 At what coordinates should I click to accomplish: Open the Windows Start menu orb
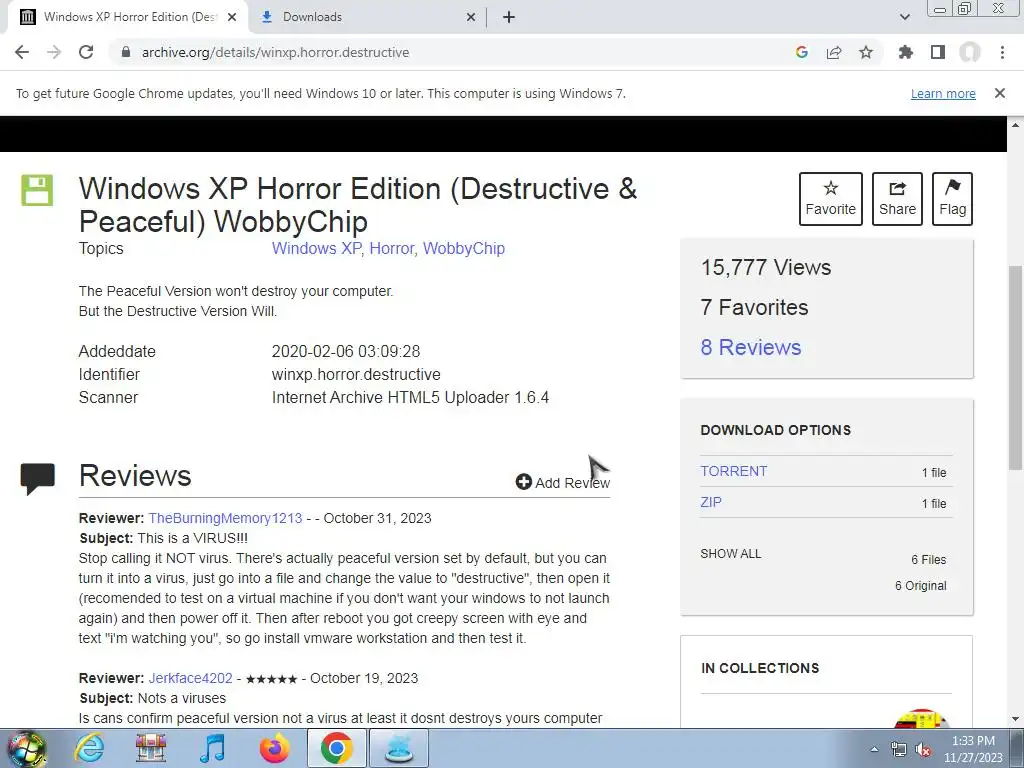[27, 748]
